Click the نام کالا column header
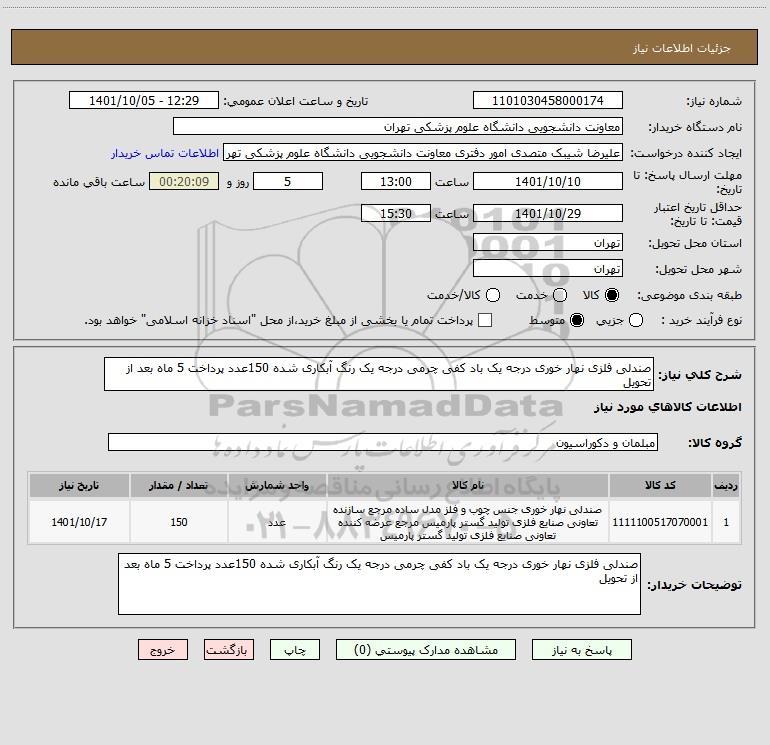This screenshot has height=745, width=770. pyautogui.click(x=468, y=485)
